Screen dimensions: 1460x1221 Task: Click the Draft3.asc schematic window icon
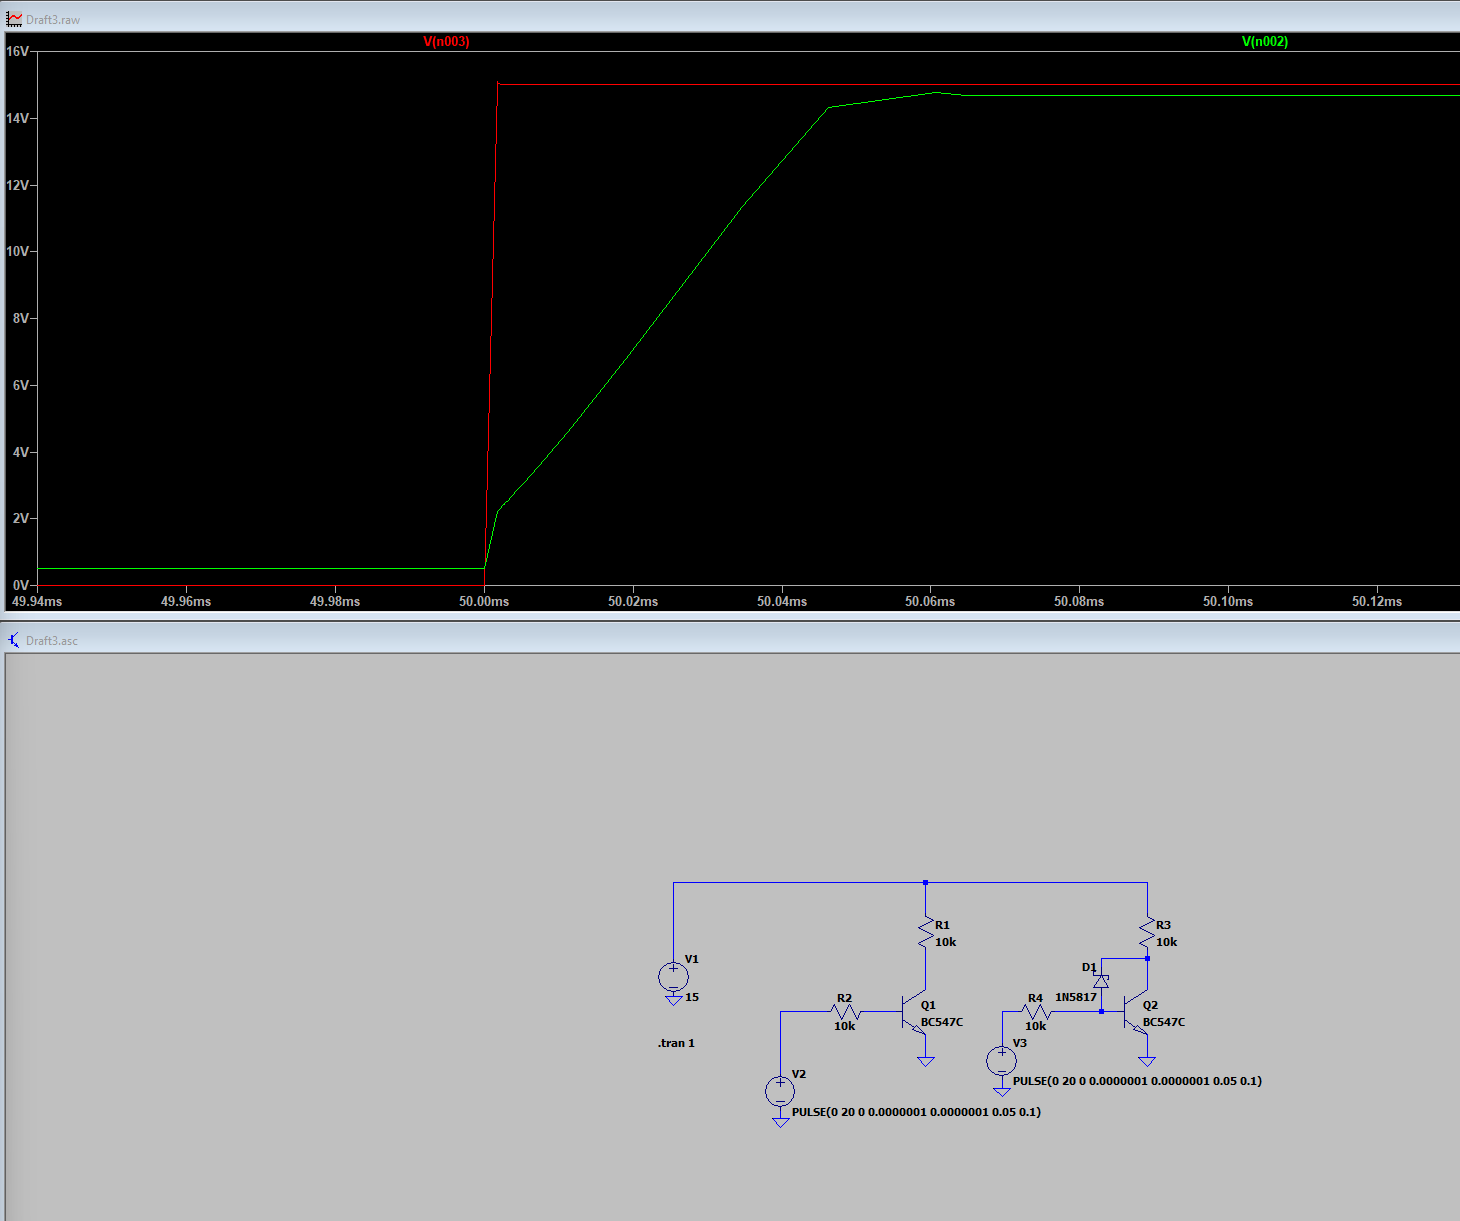(14, 640)
